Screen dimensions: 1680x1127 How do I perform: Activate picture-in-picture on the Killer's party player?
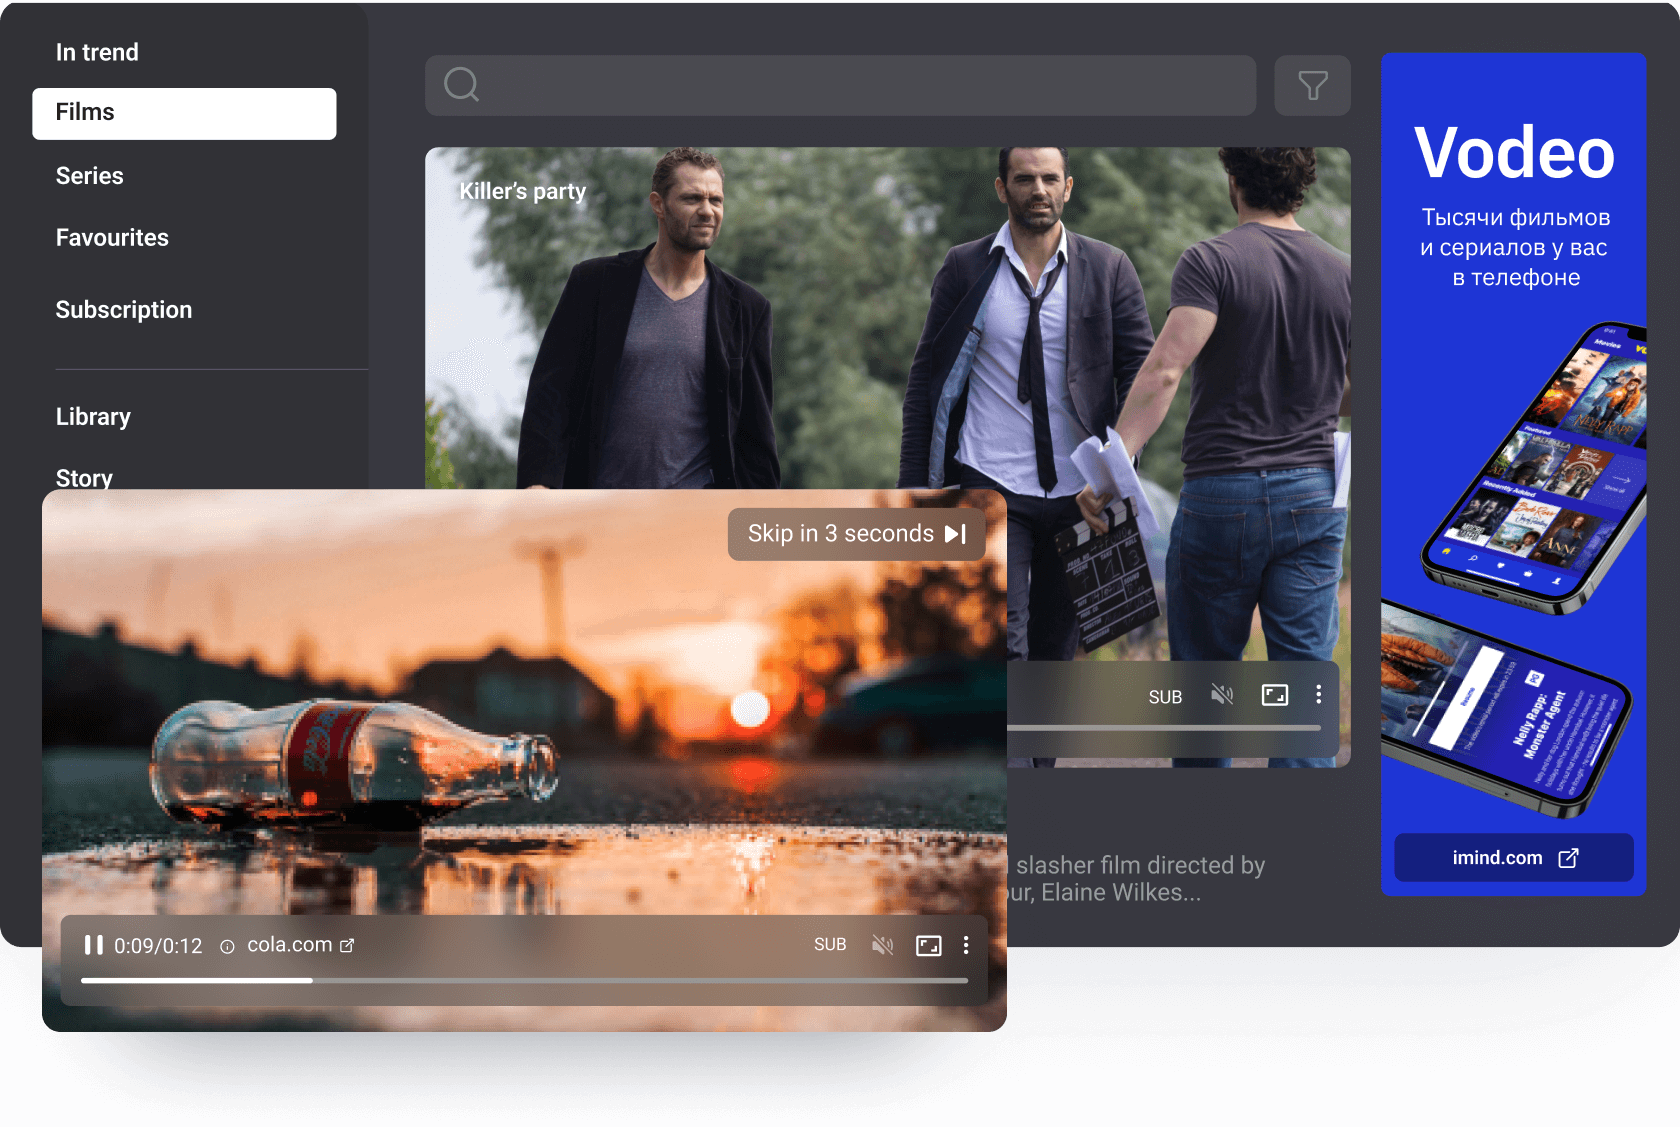pyautogui.click(x=1275, y=694)
